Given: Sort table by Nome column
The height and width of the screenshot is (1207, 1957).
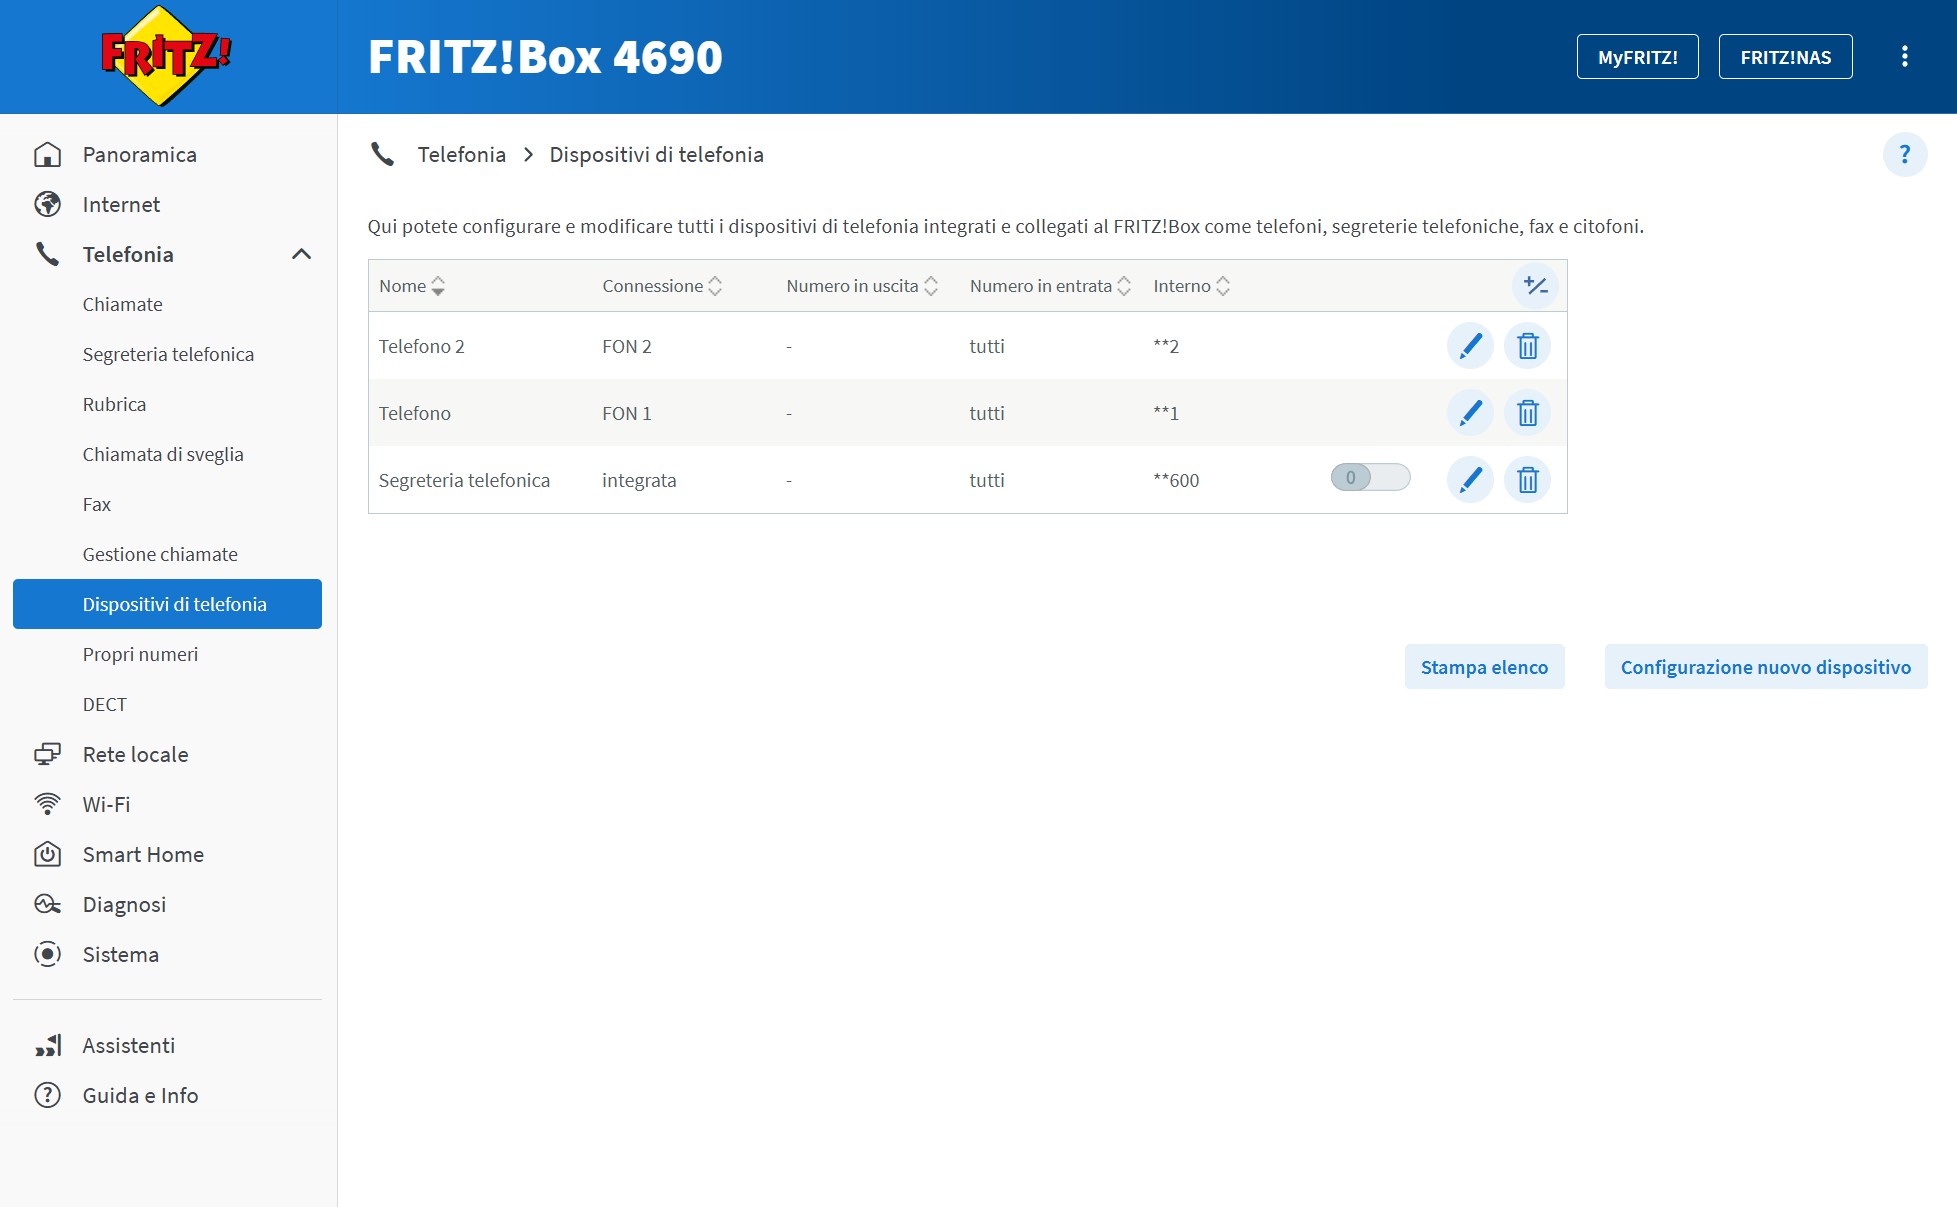Looking at the screenshot, I should [411, 286].
